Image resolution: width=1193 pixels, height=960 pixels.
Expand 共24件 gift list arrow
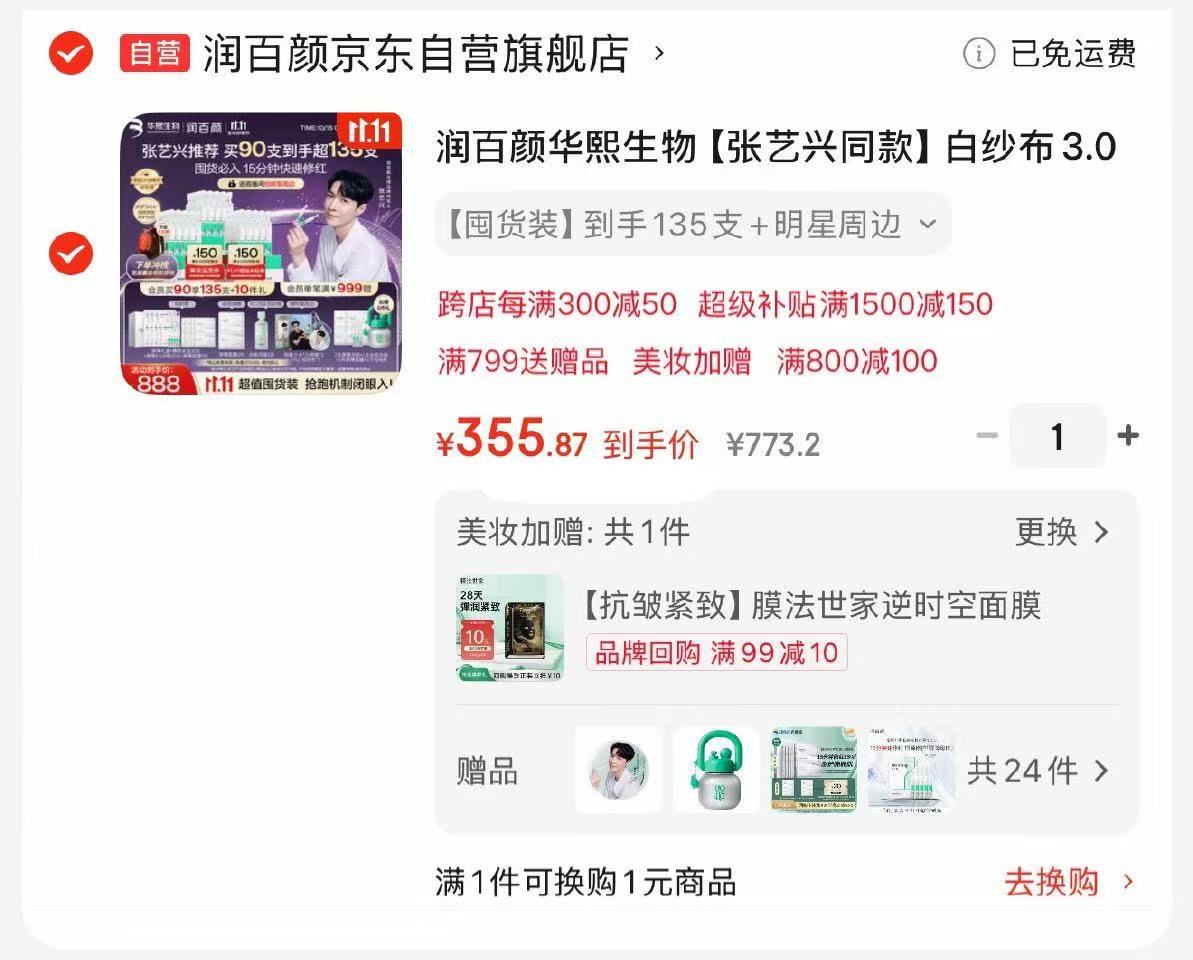(x=1101, y=771)
